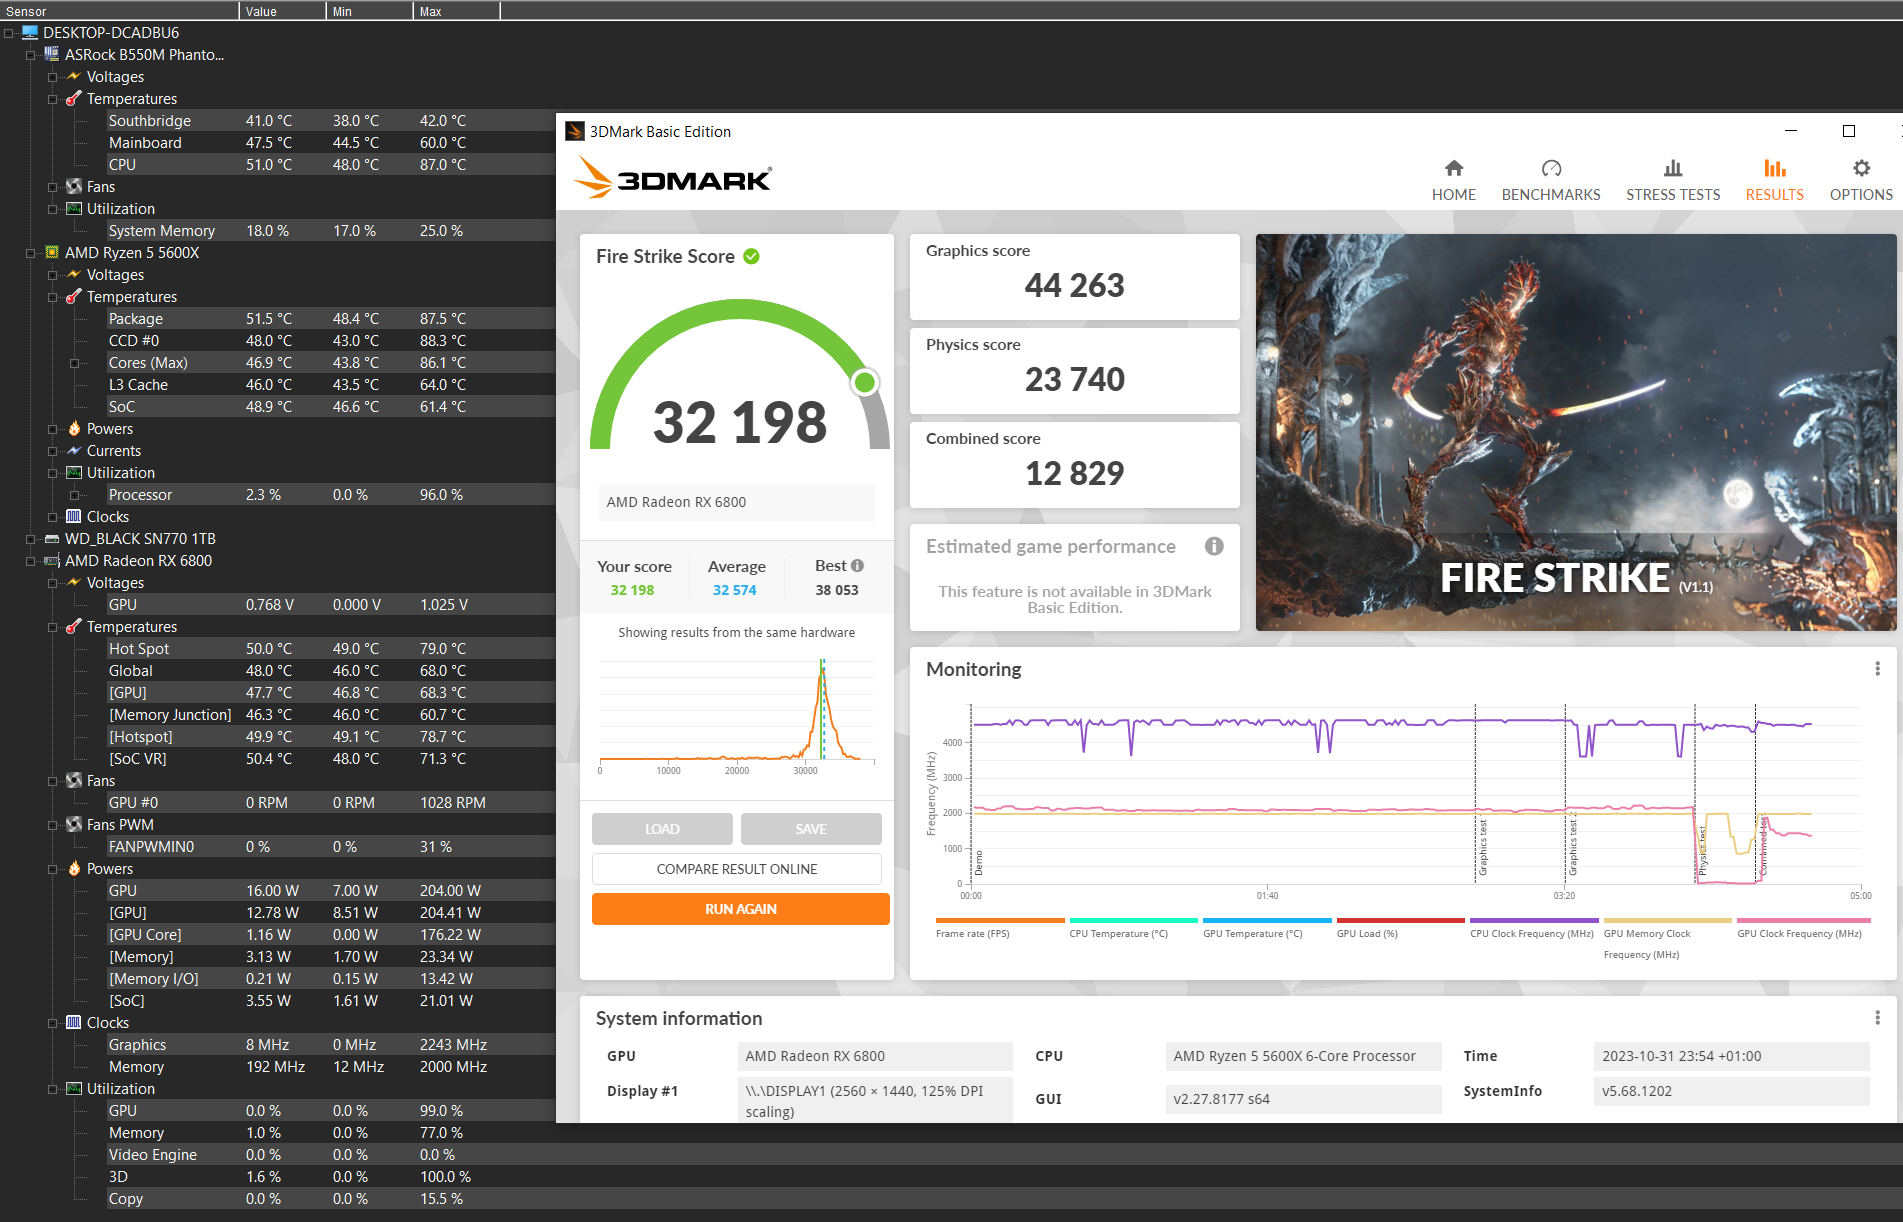Open 3DMark OPTIONS

(1861, 180)
